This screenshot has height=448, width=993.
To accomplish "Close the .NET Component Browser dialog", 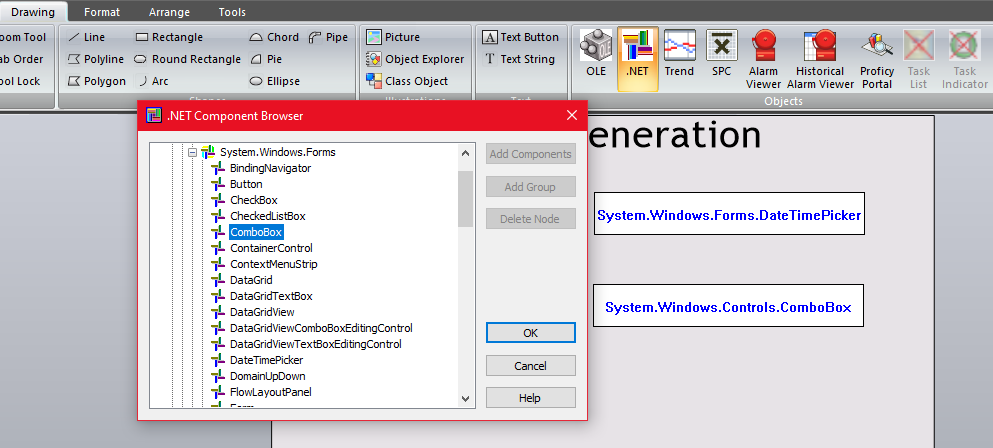I will click(572, 115).
